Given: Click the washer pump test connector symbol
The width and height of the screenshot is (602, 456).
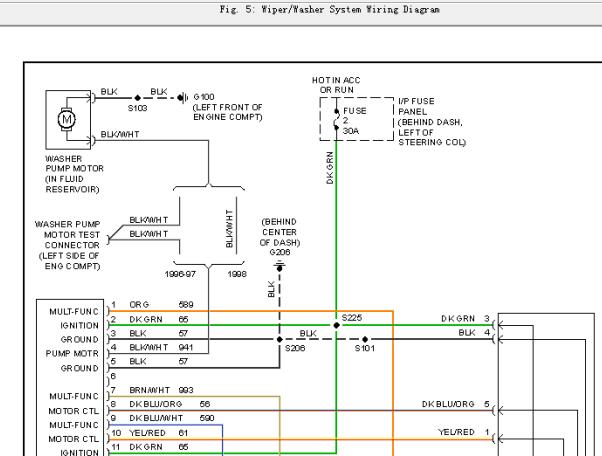Looking at the screenshot, I should click(109, 240).
